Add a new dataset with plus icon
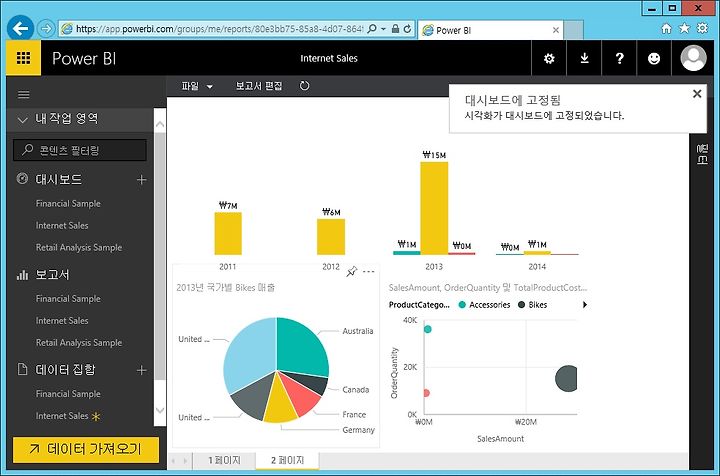This screenshot has width=720, height=476. pos(141,370)
